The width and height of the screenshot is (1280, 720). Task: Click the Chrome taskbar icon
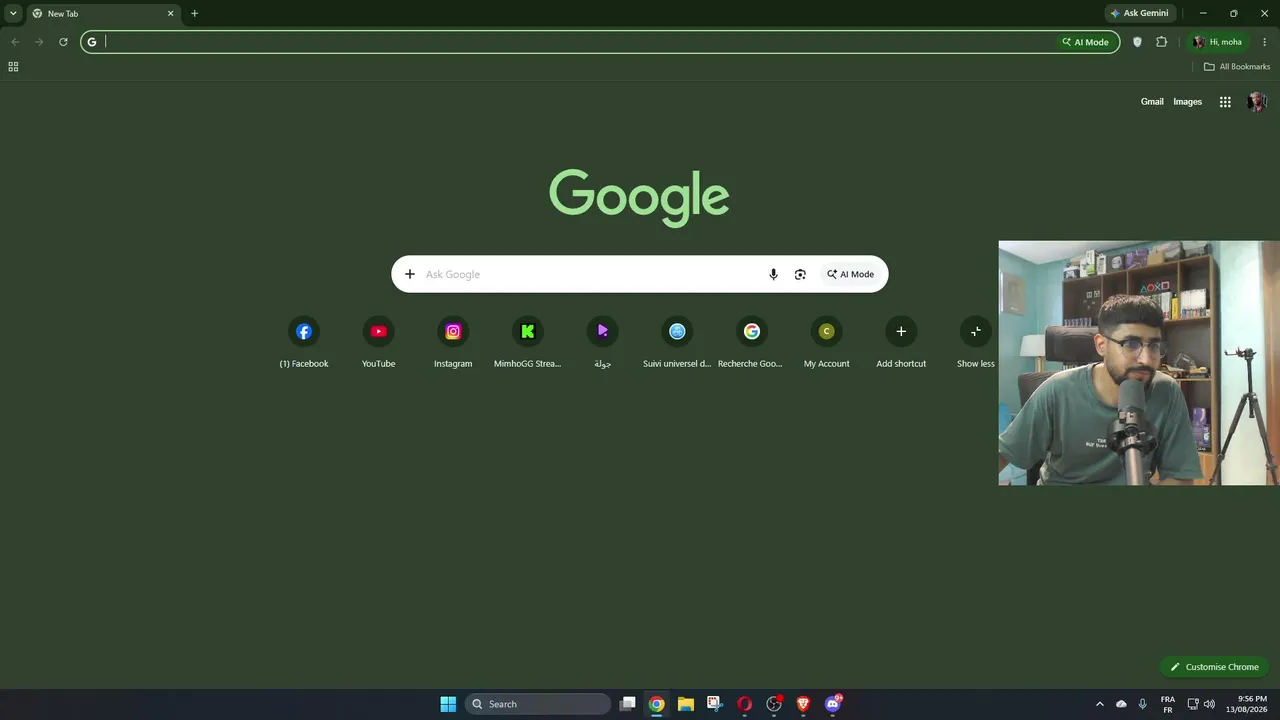656,704
